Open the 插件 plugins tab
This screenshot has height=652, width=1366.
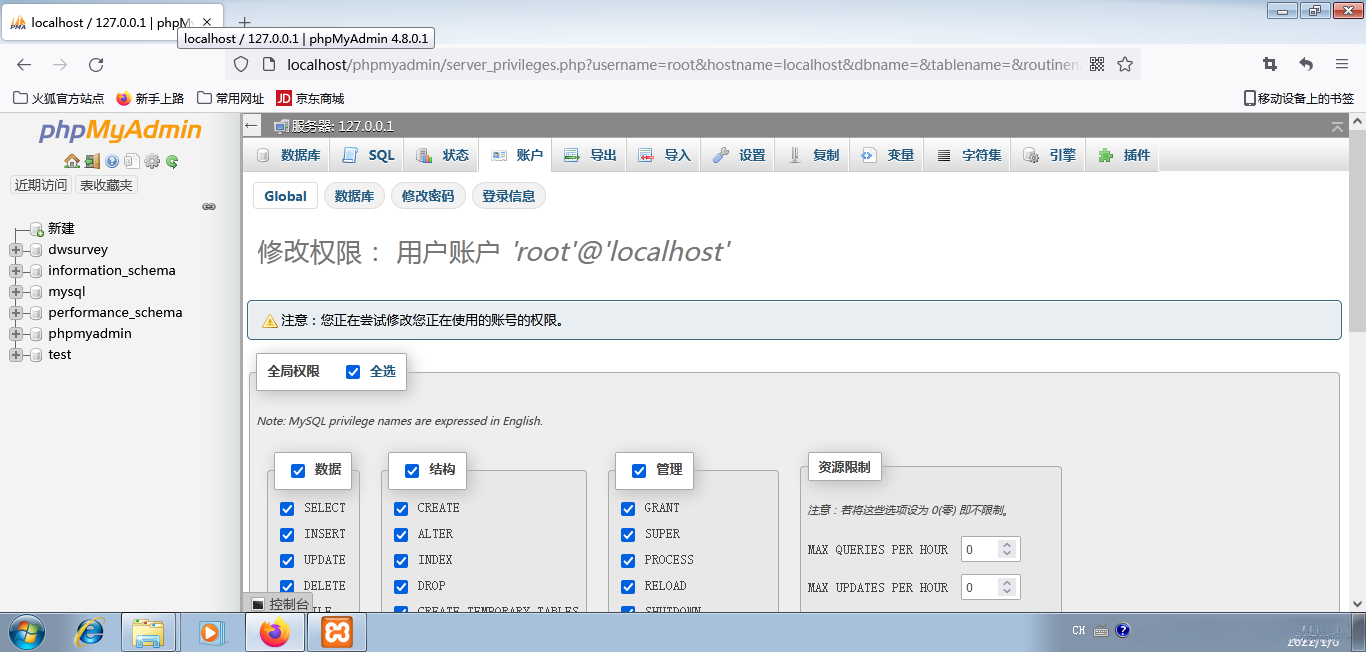point(1124,155)
